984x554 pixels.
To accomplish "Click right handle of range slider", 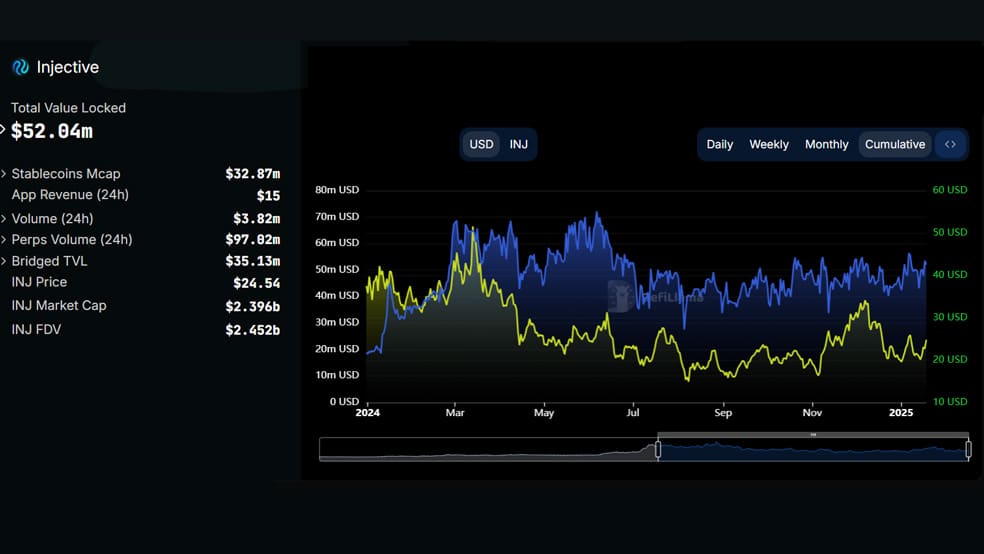I will point(968,449).
